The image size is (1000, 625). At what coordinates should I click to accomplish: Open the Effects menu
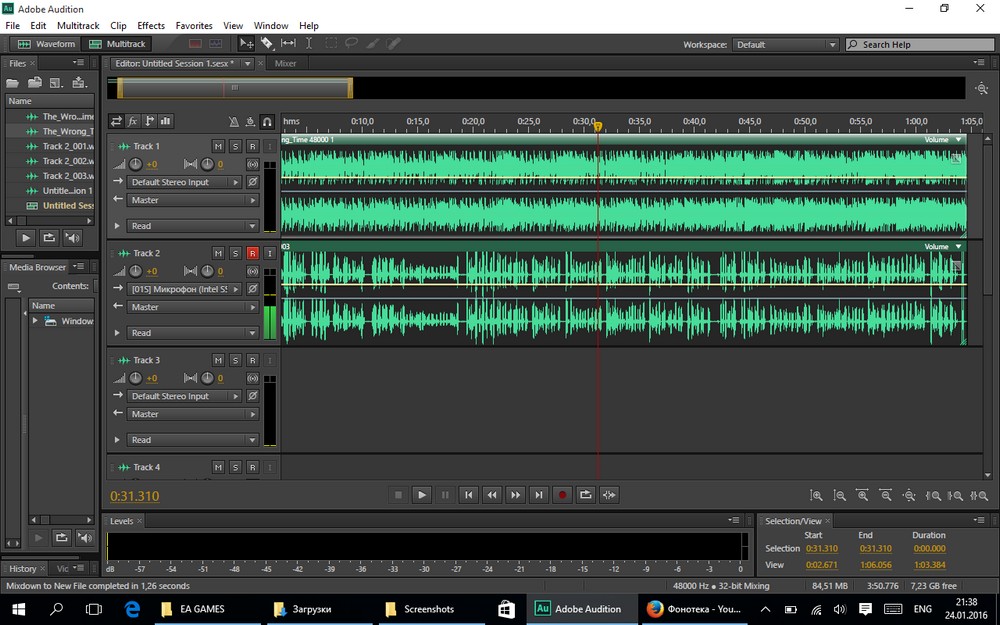coord(151,26)
